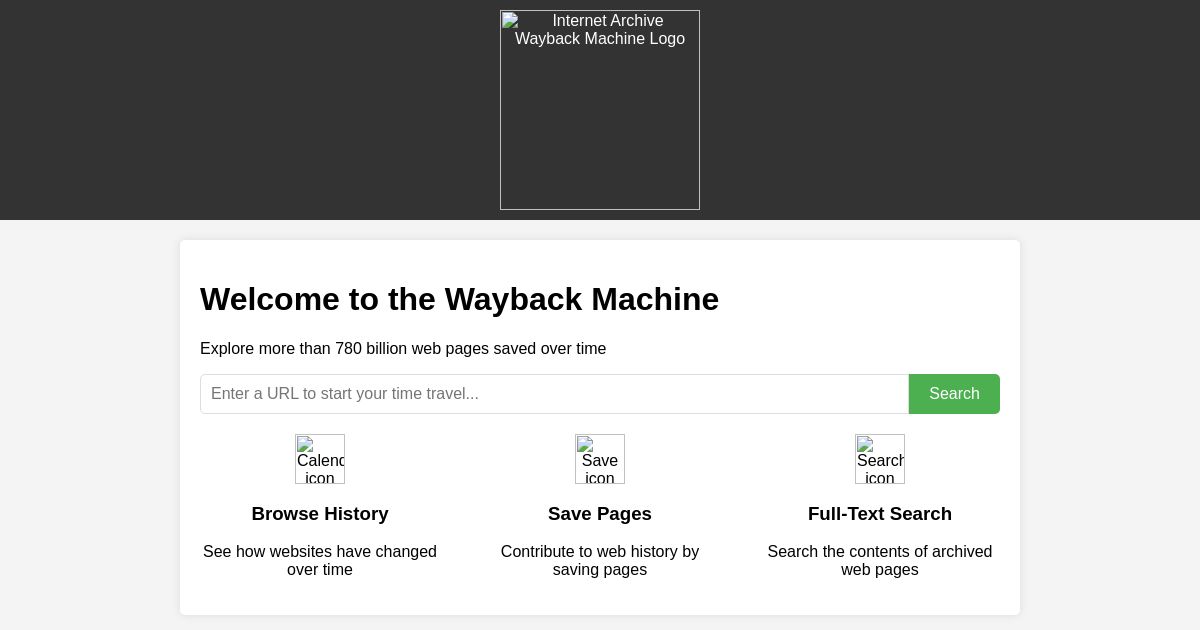Select the Save Pages heading

600,514
